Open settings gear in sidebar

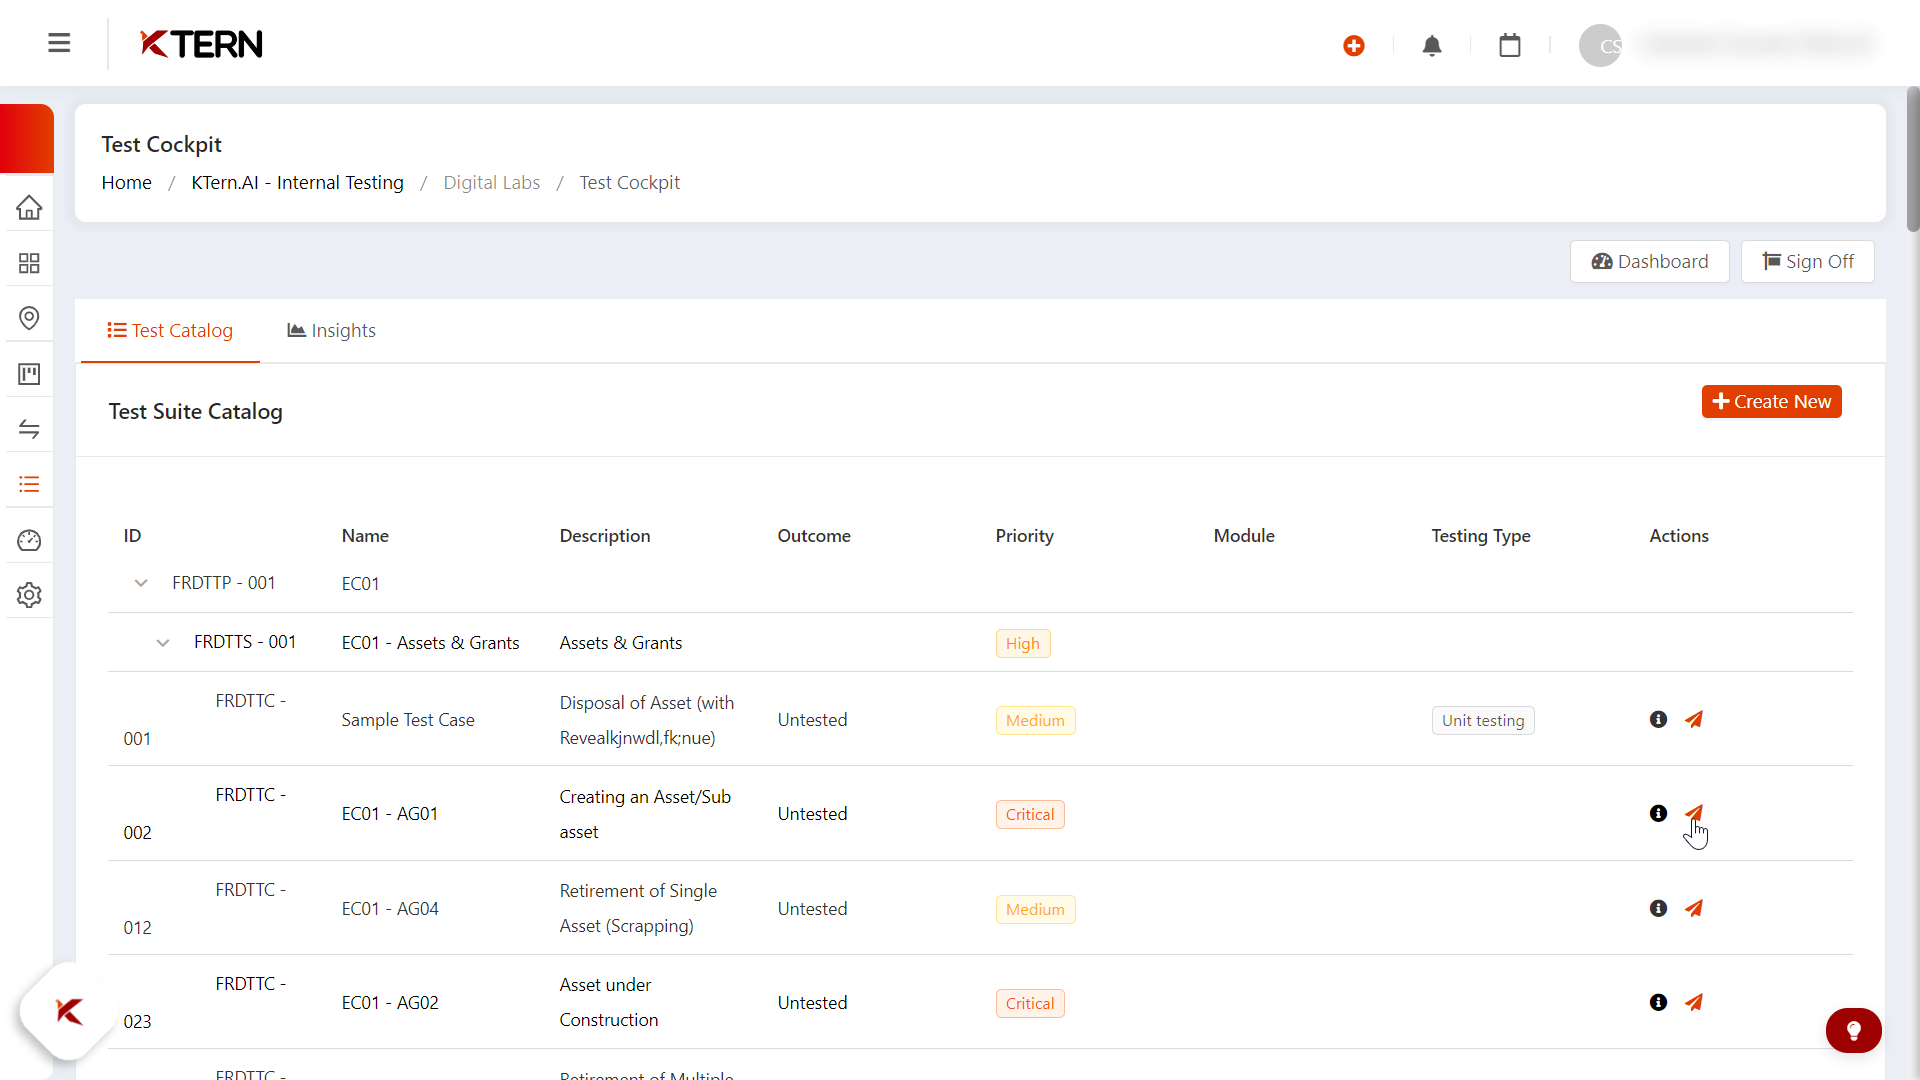(29, 595)
